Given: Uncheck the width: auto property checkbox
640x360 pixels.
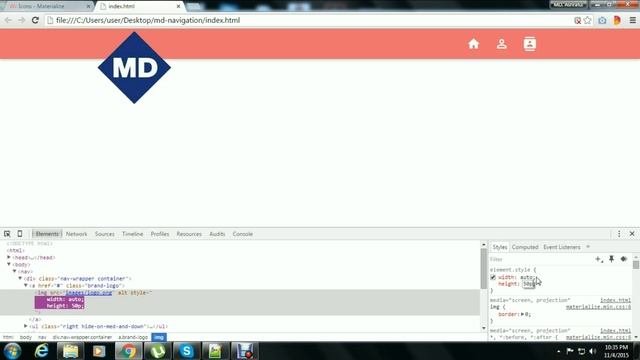Looking at the screenshot, I should (x=493, y=277).
